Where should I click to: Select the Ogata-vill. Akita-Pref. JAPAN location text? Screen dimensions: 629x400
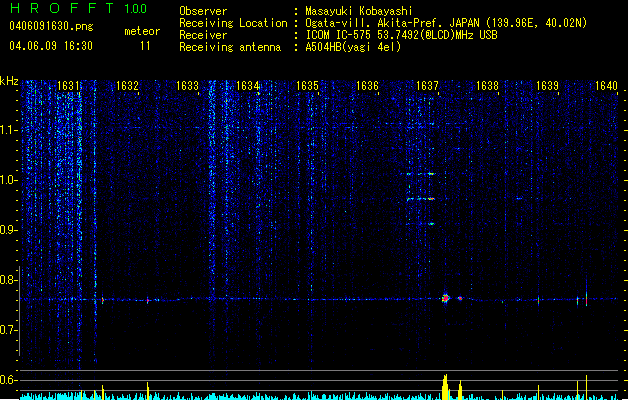pos(446,23)
